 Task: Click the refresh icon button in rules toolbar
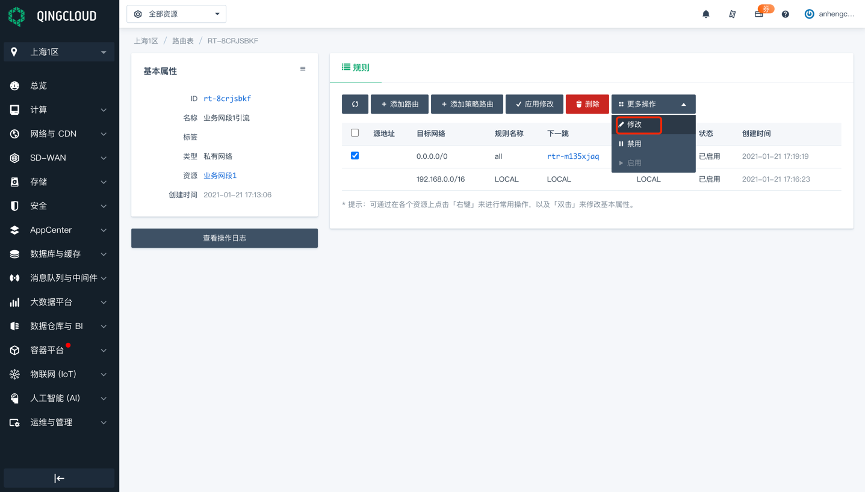coord(355,104)
